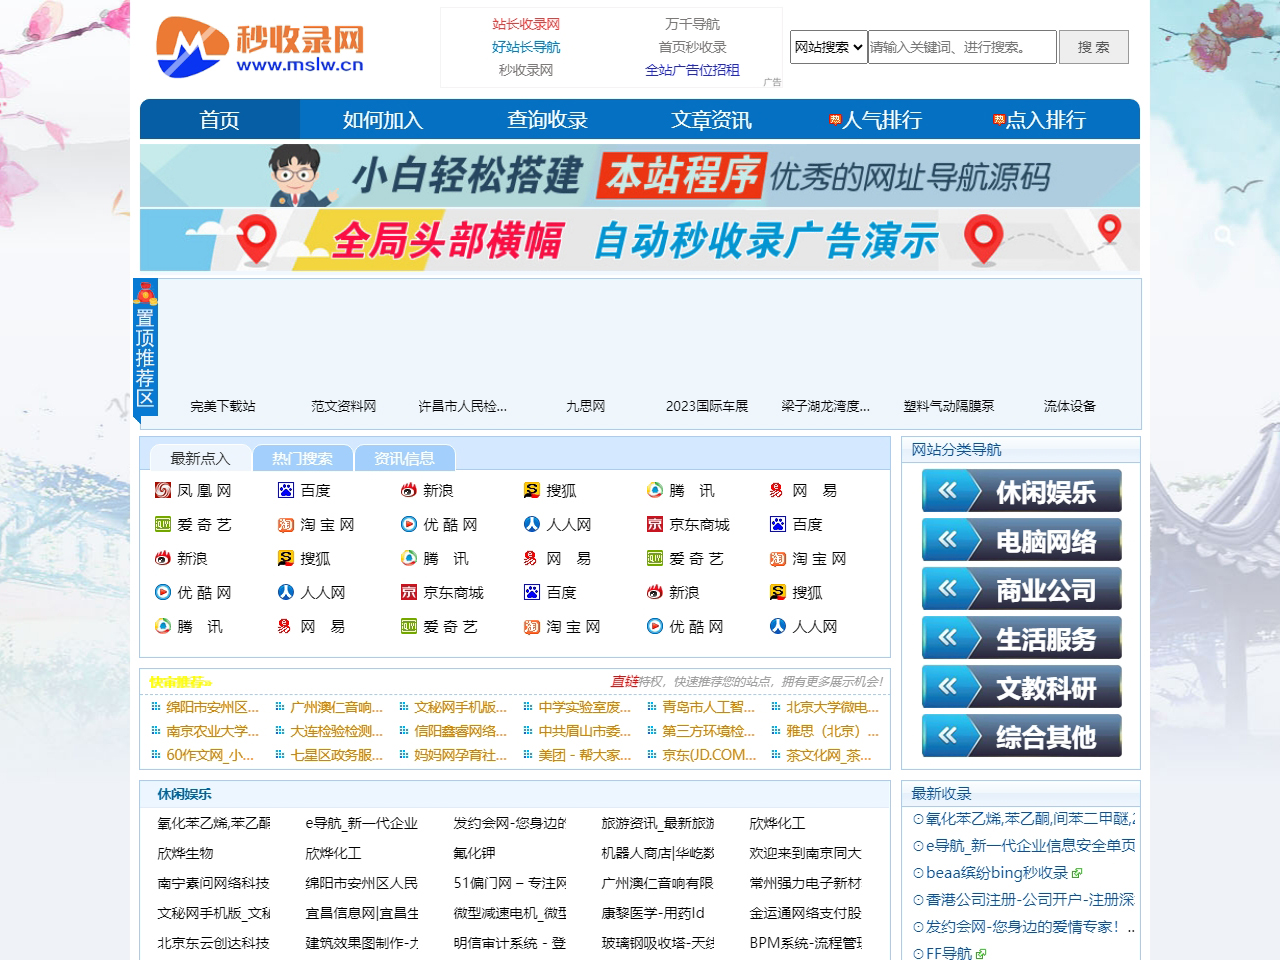Click the external-link icon after beaa缤纷bing秒收录
The image size is (1280, 960).
pyautogui.click(x=1077, y=873)
